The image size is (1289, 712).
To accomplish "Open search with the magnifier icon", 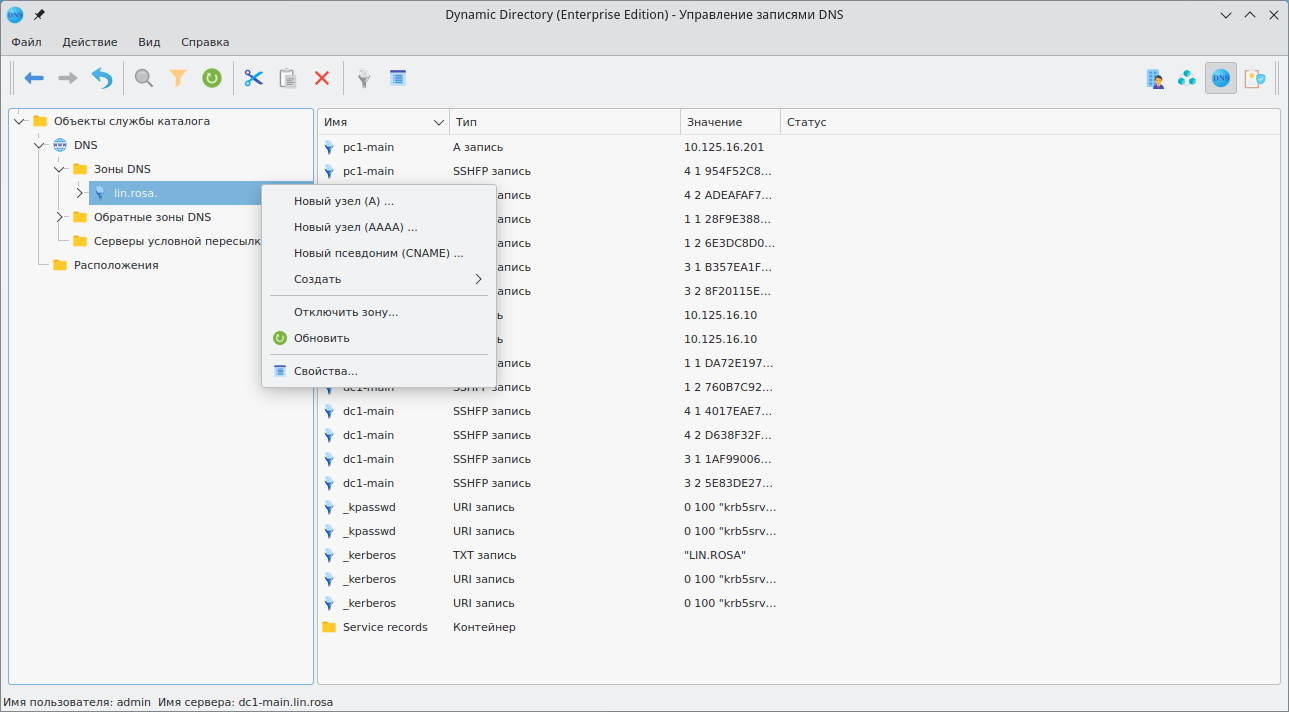I will click(144, 78).
